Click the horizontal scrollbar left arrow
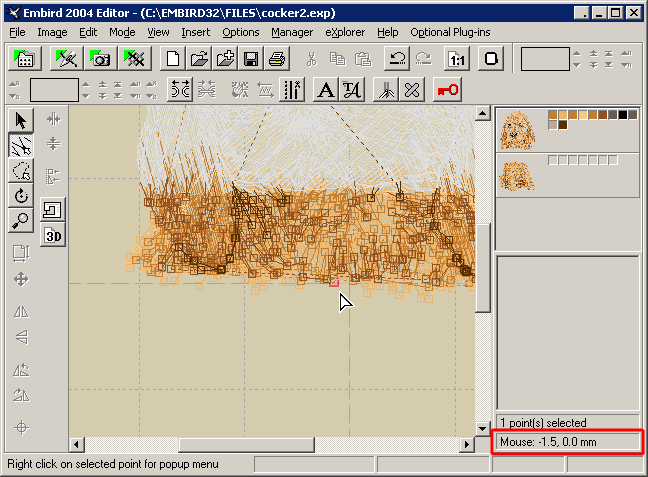Image resolution: width=648 pixels, height=477 pixels. coord(76,444)
